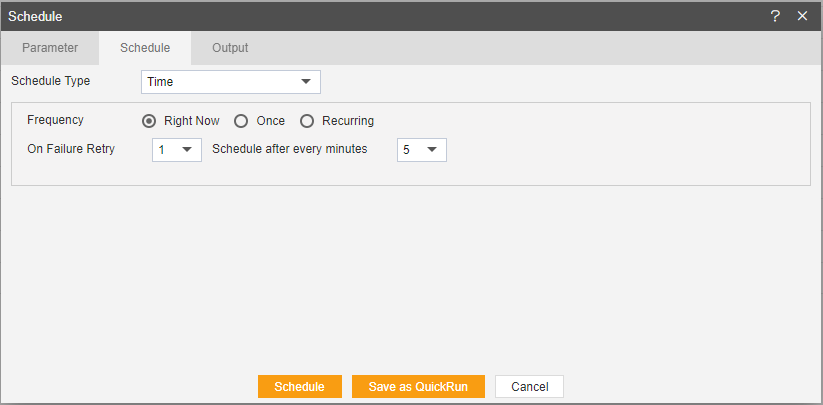
Task: Select the Schedule tab
Action: (145, 48)
